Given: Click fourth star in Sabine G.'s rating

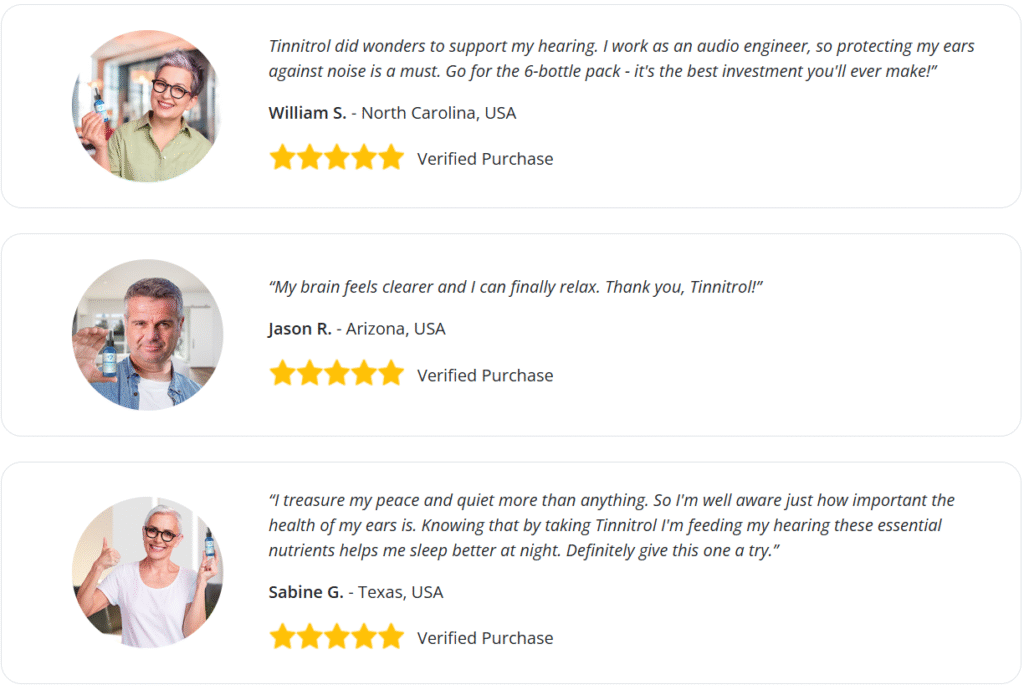Looking at the screenshot, I should click(364, 637).
